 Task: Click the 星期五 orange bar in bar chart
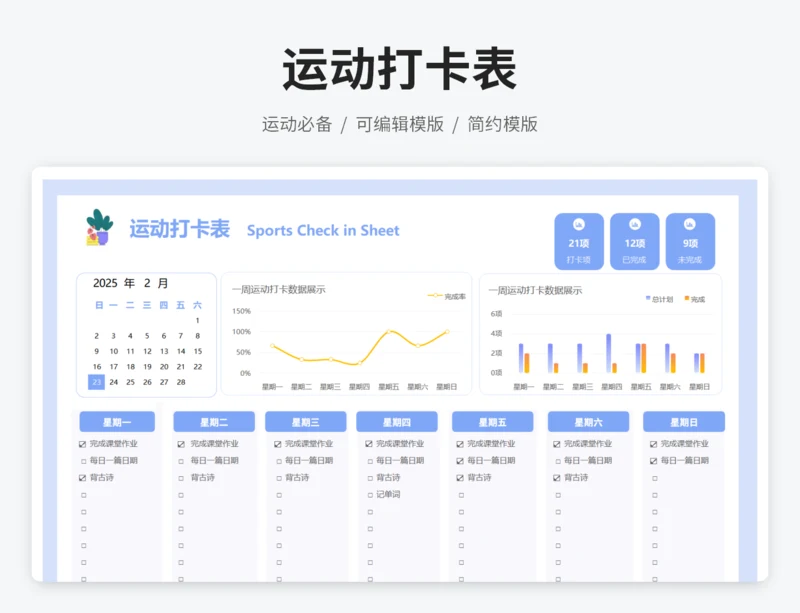[x=644, y=358]
